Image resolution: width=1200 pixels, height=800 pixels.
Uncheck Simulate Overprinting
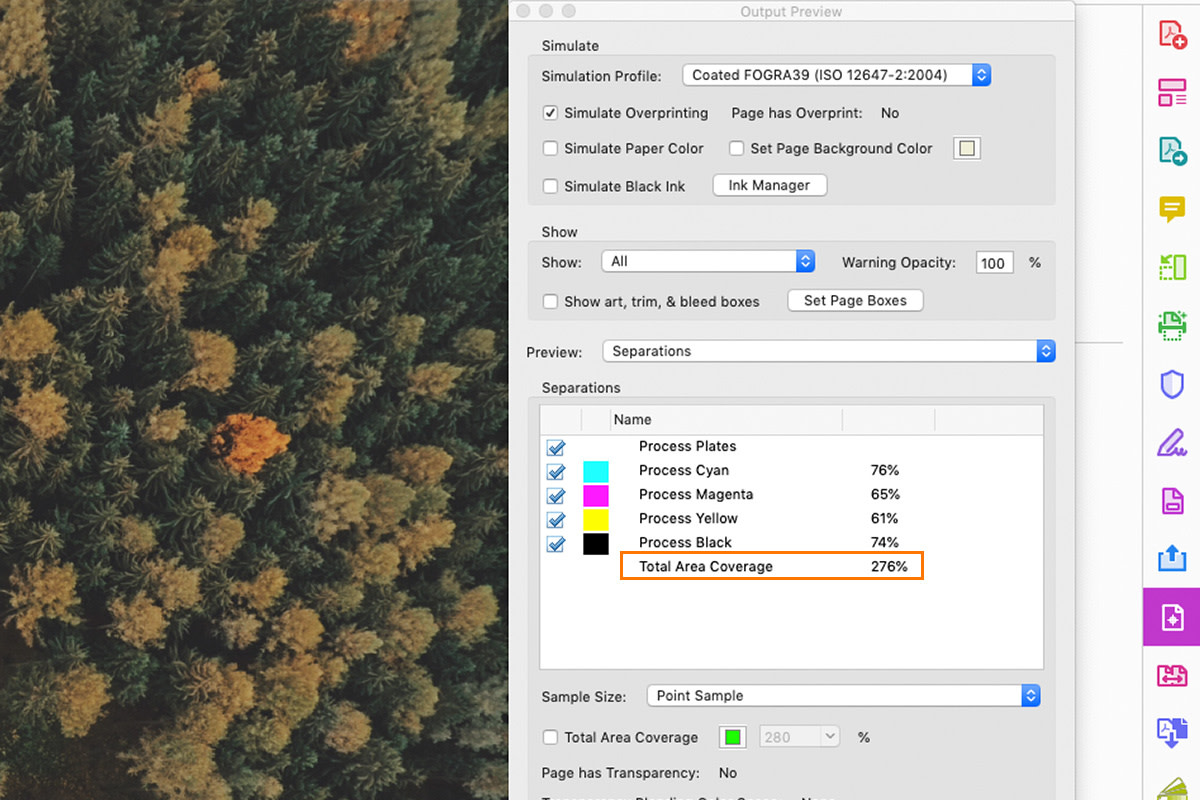coord(550,113)
